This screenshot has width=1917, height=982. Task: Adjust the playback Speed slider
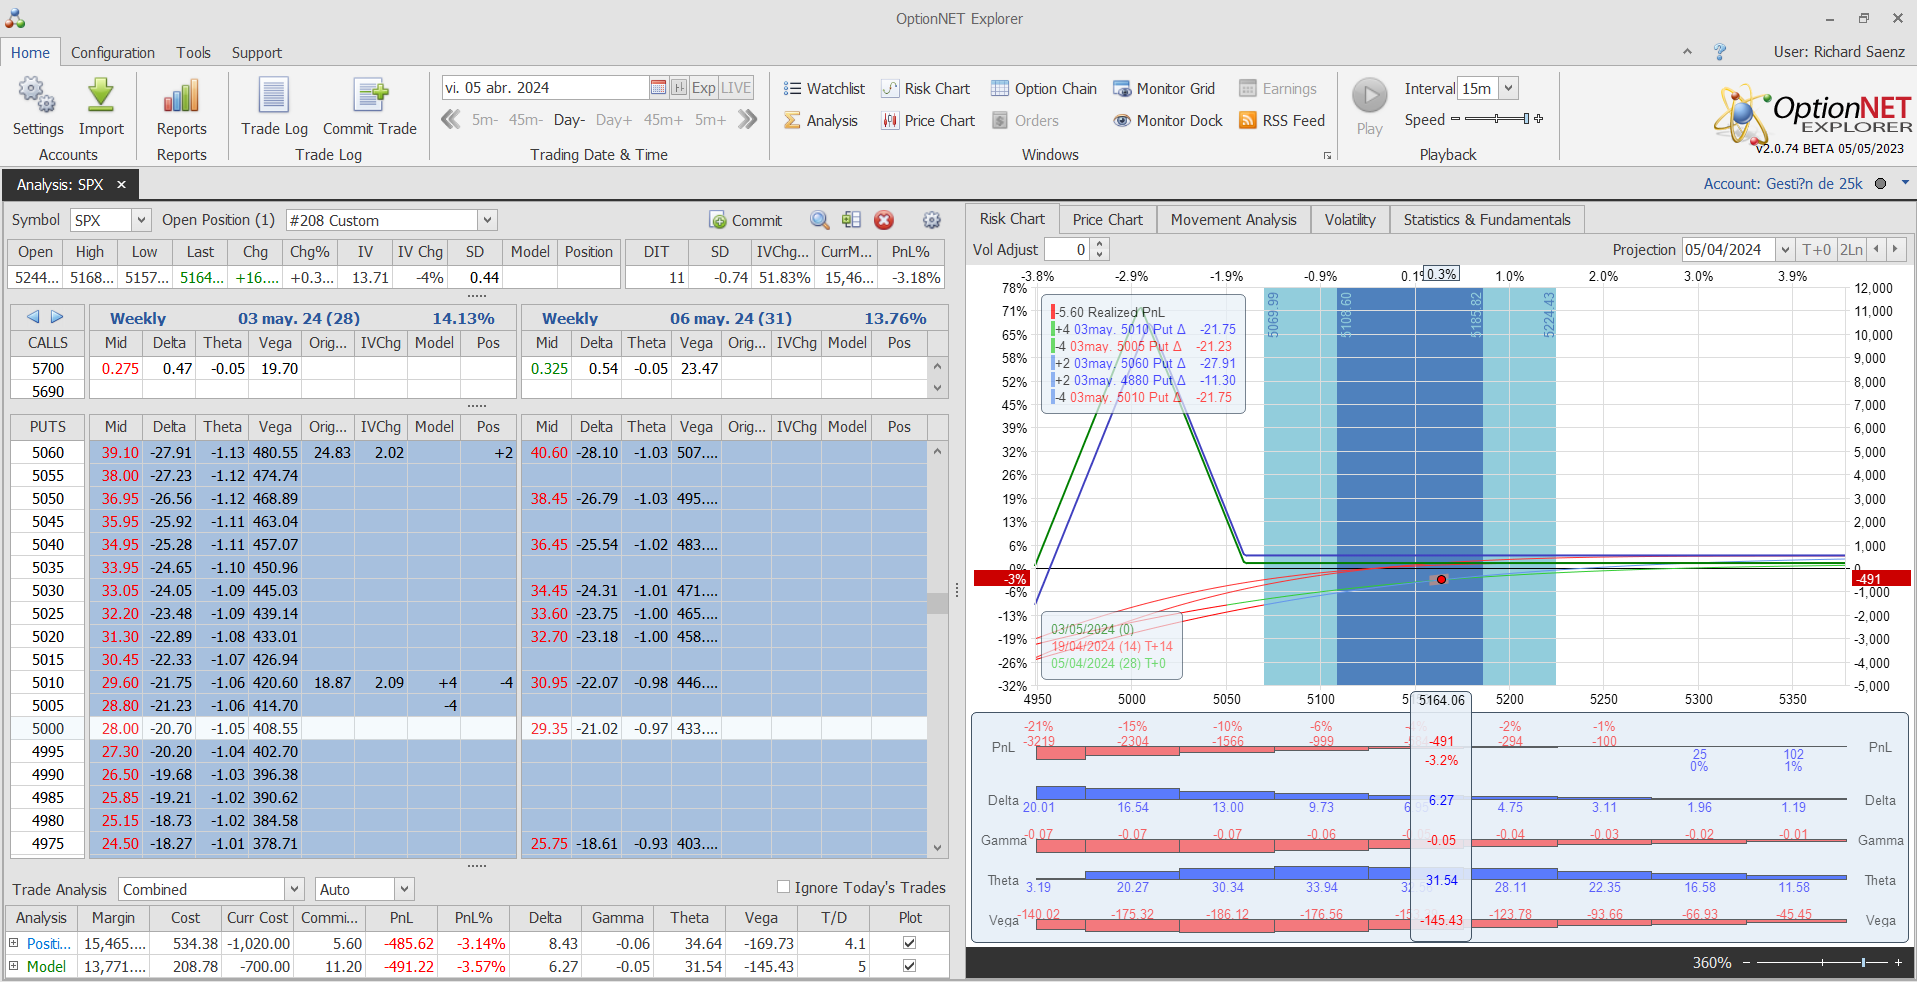click(x=1496, y=119)
